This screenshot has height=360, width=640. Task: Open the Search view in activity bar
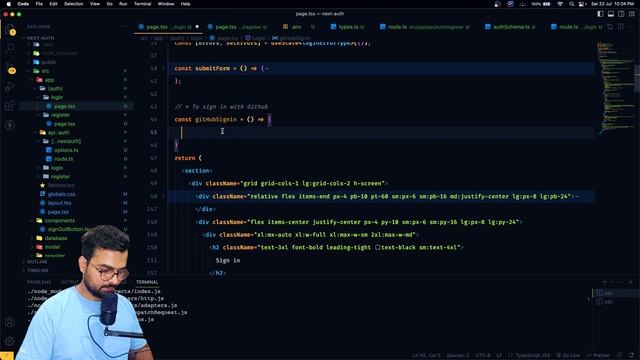click(x=10, y=48)
